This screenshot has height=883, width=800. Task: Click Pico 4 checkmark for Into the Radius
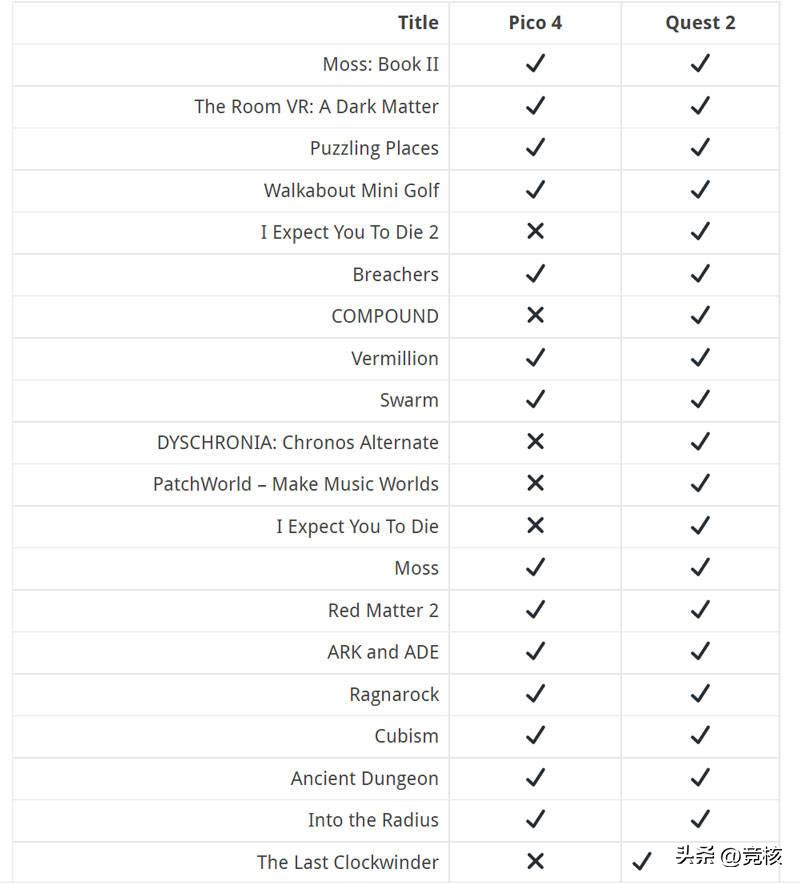[535, 820]
